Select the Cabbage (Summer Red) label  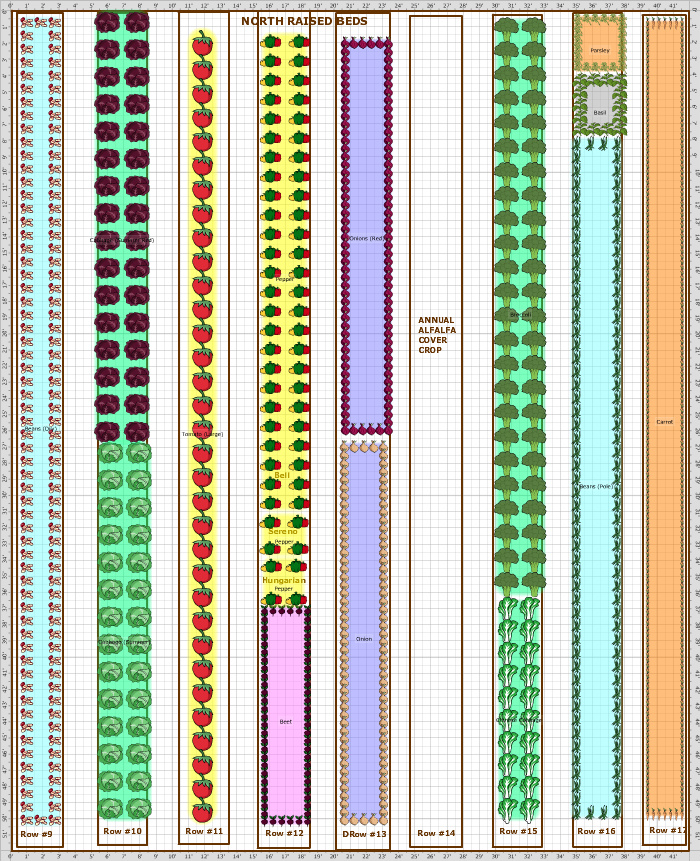(x=122, y=240)
